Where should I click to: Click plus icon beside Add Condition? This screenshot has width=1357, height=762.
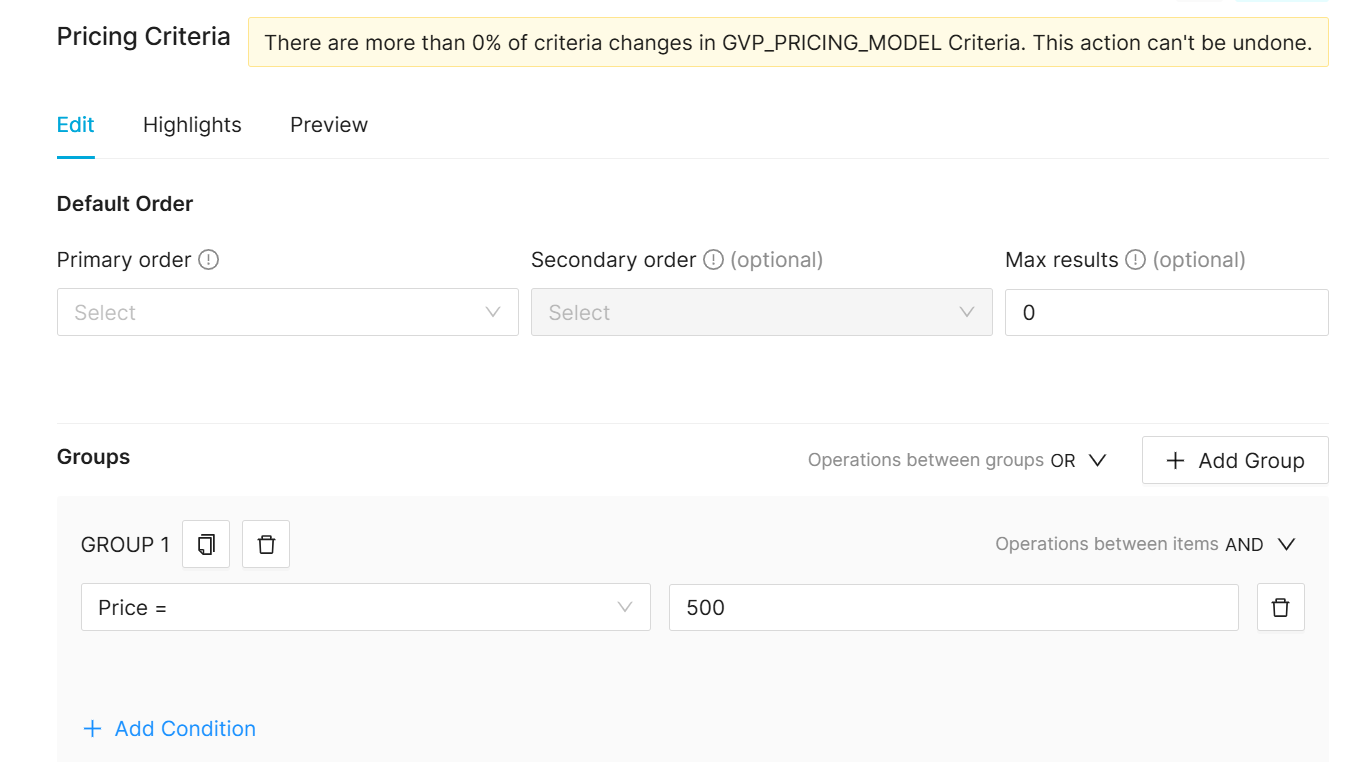(92, 729)
